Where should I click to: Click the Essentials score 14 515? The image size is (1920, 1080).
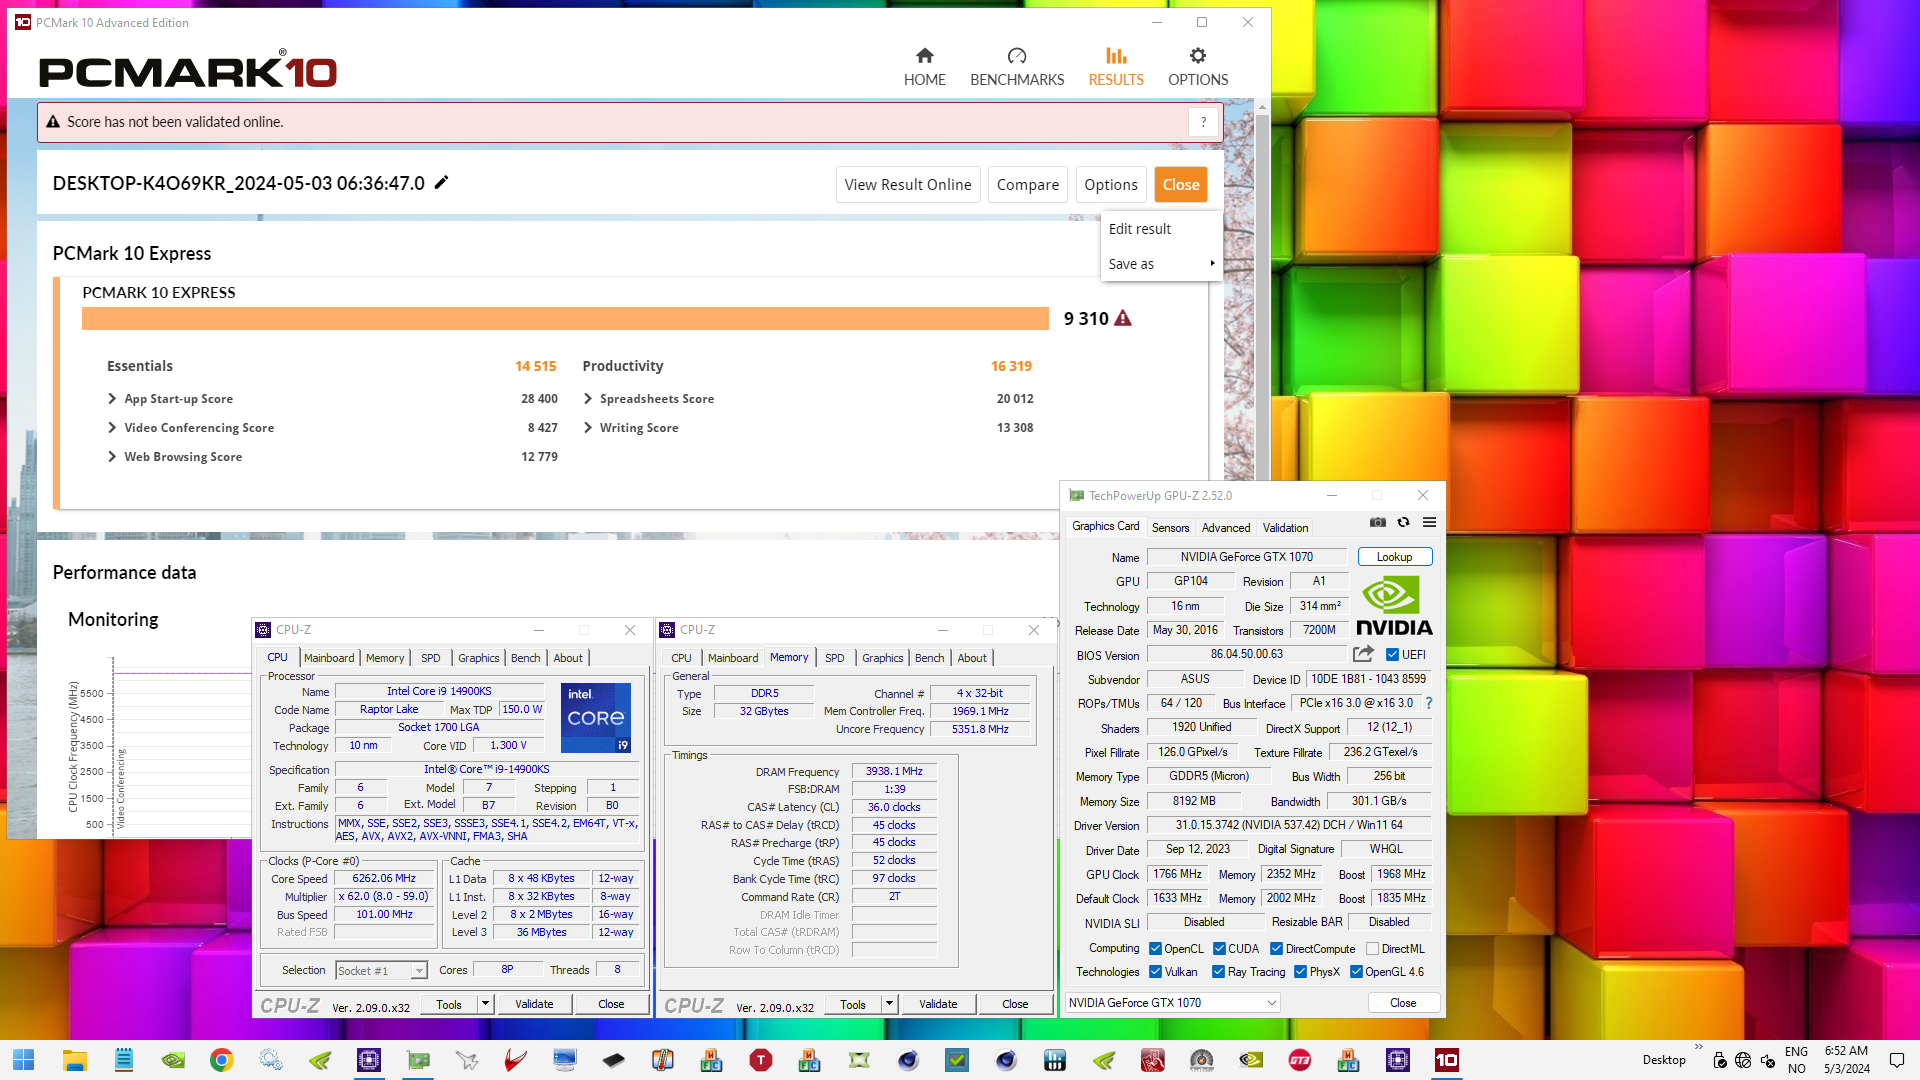pos(535,366)
